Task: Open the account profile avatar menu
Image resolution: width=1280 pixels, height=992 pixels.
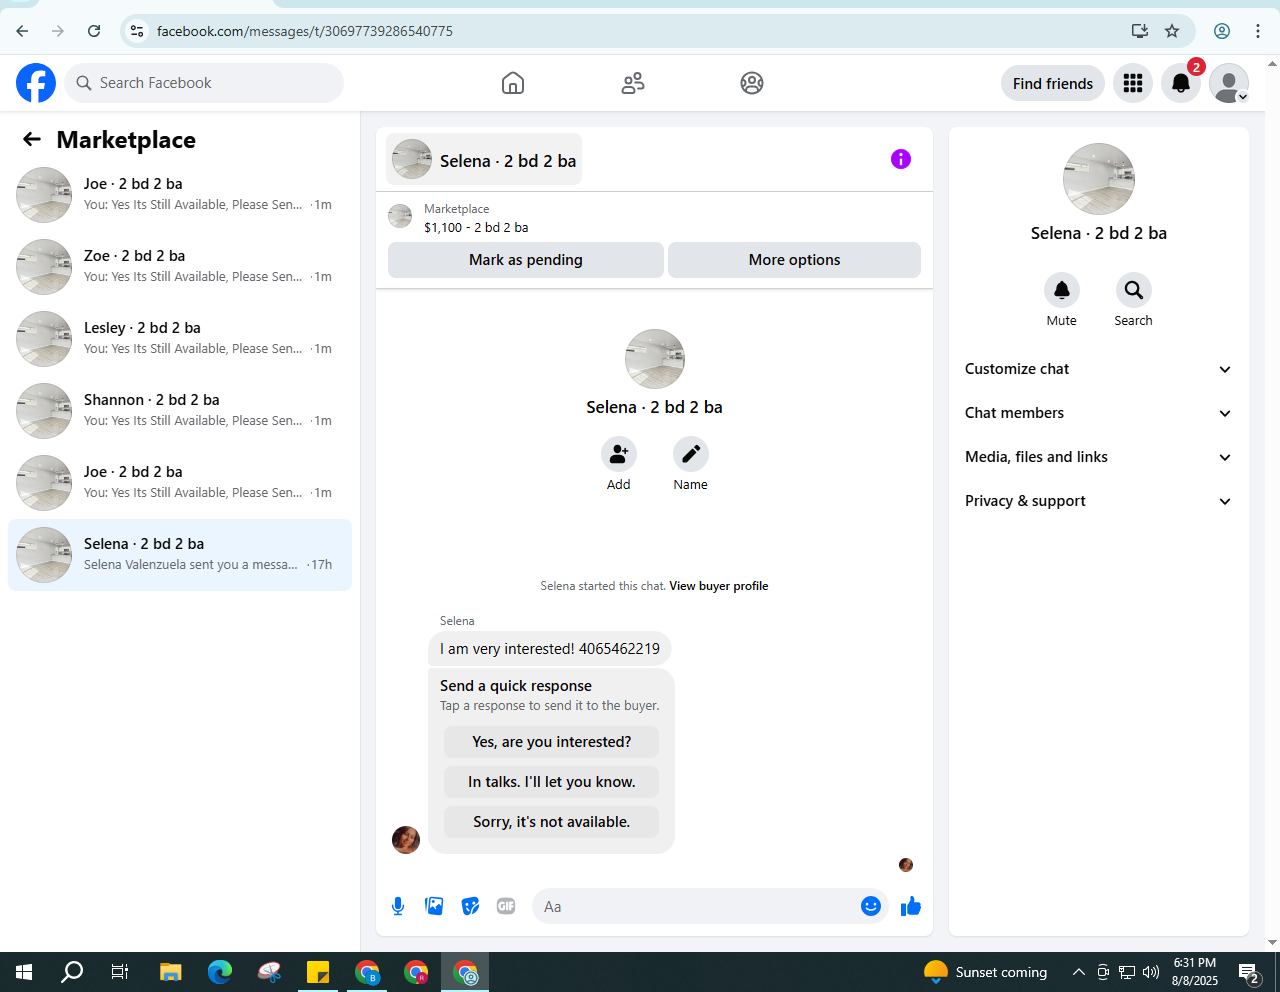Action: click(x=1229, y=83)
